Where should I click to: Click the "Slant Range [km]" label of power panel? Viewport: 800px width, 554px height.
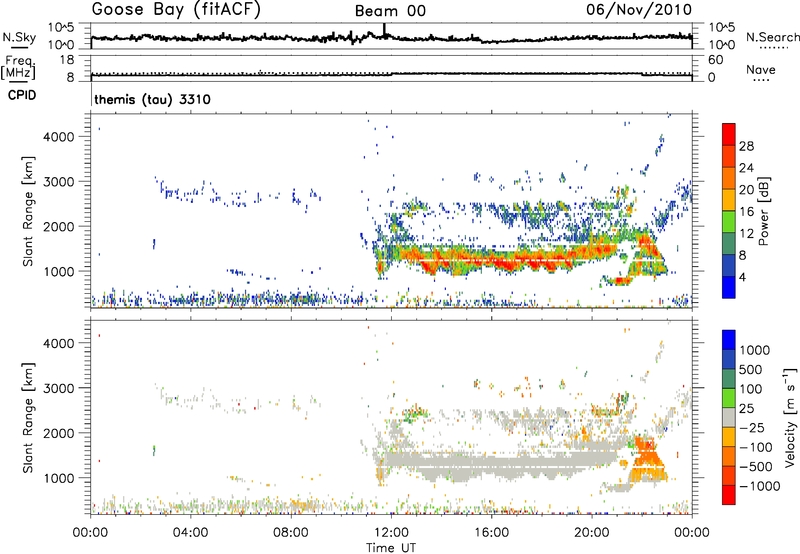coord(28,211)
